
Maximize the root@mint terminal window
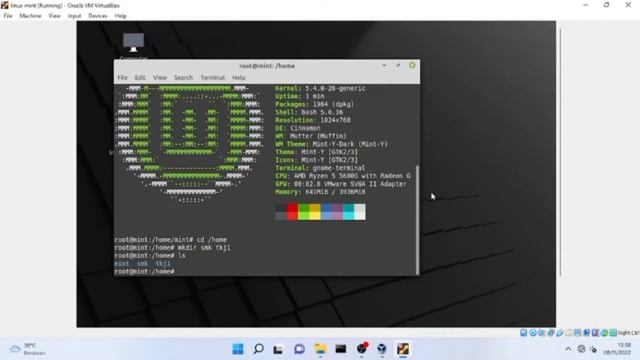[x=398, y=65]
